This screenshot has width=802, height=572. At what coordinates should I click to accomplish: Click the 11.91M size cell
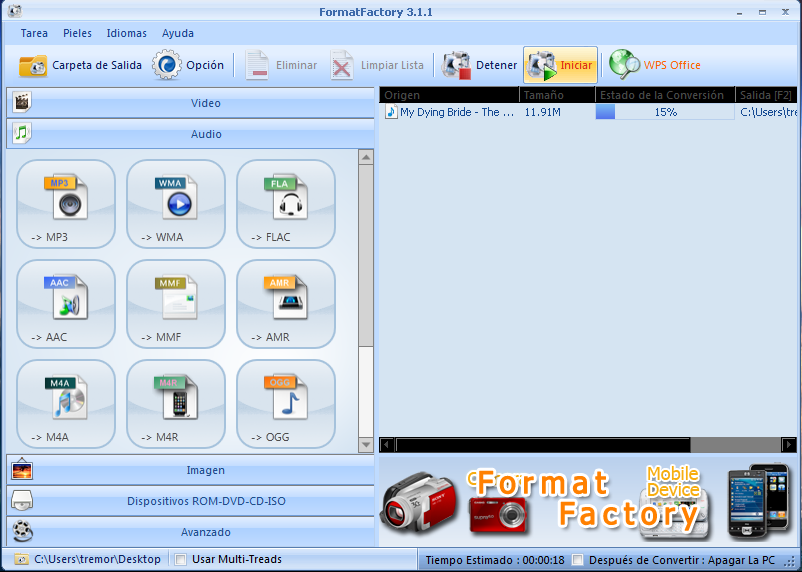click(542, 112)
